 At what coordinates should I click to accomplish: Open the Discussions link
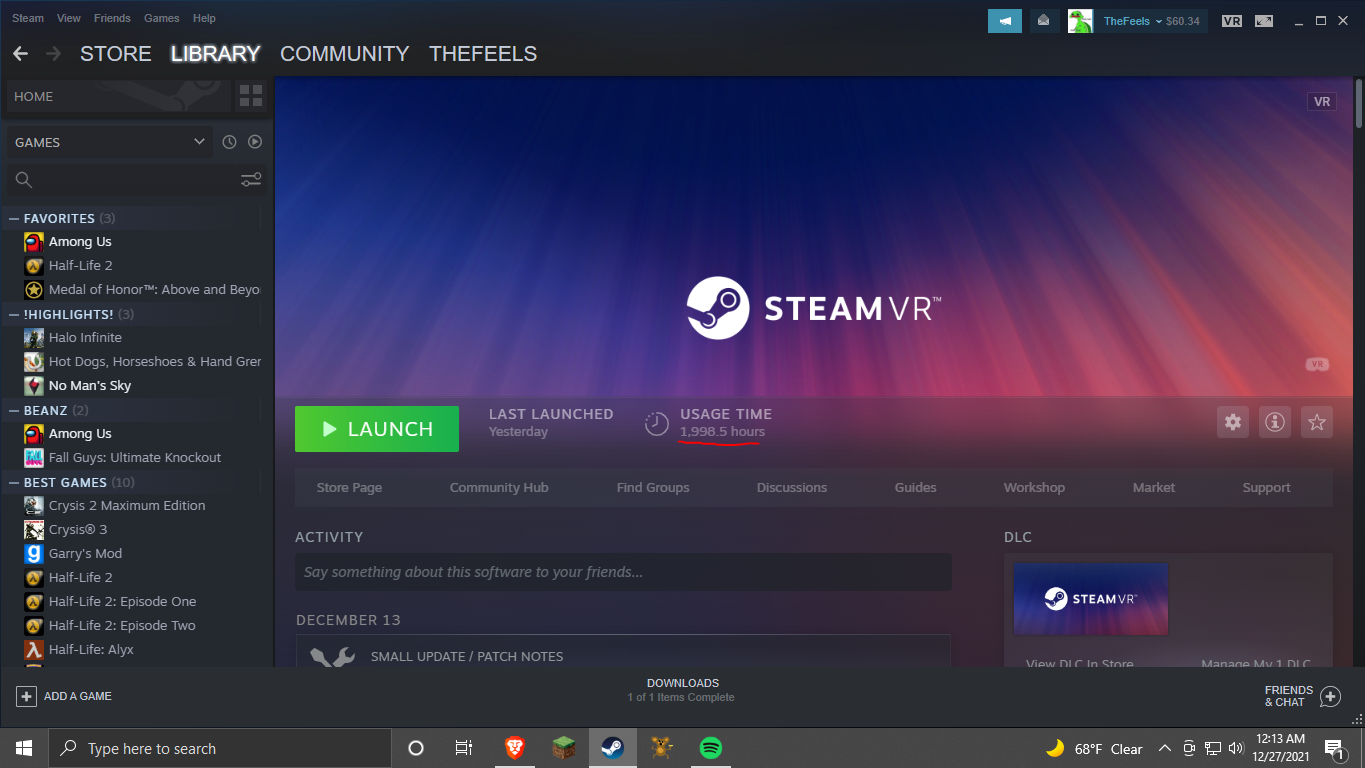pos(792,488)
